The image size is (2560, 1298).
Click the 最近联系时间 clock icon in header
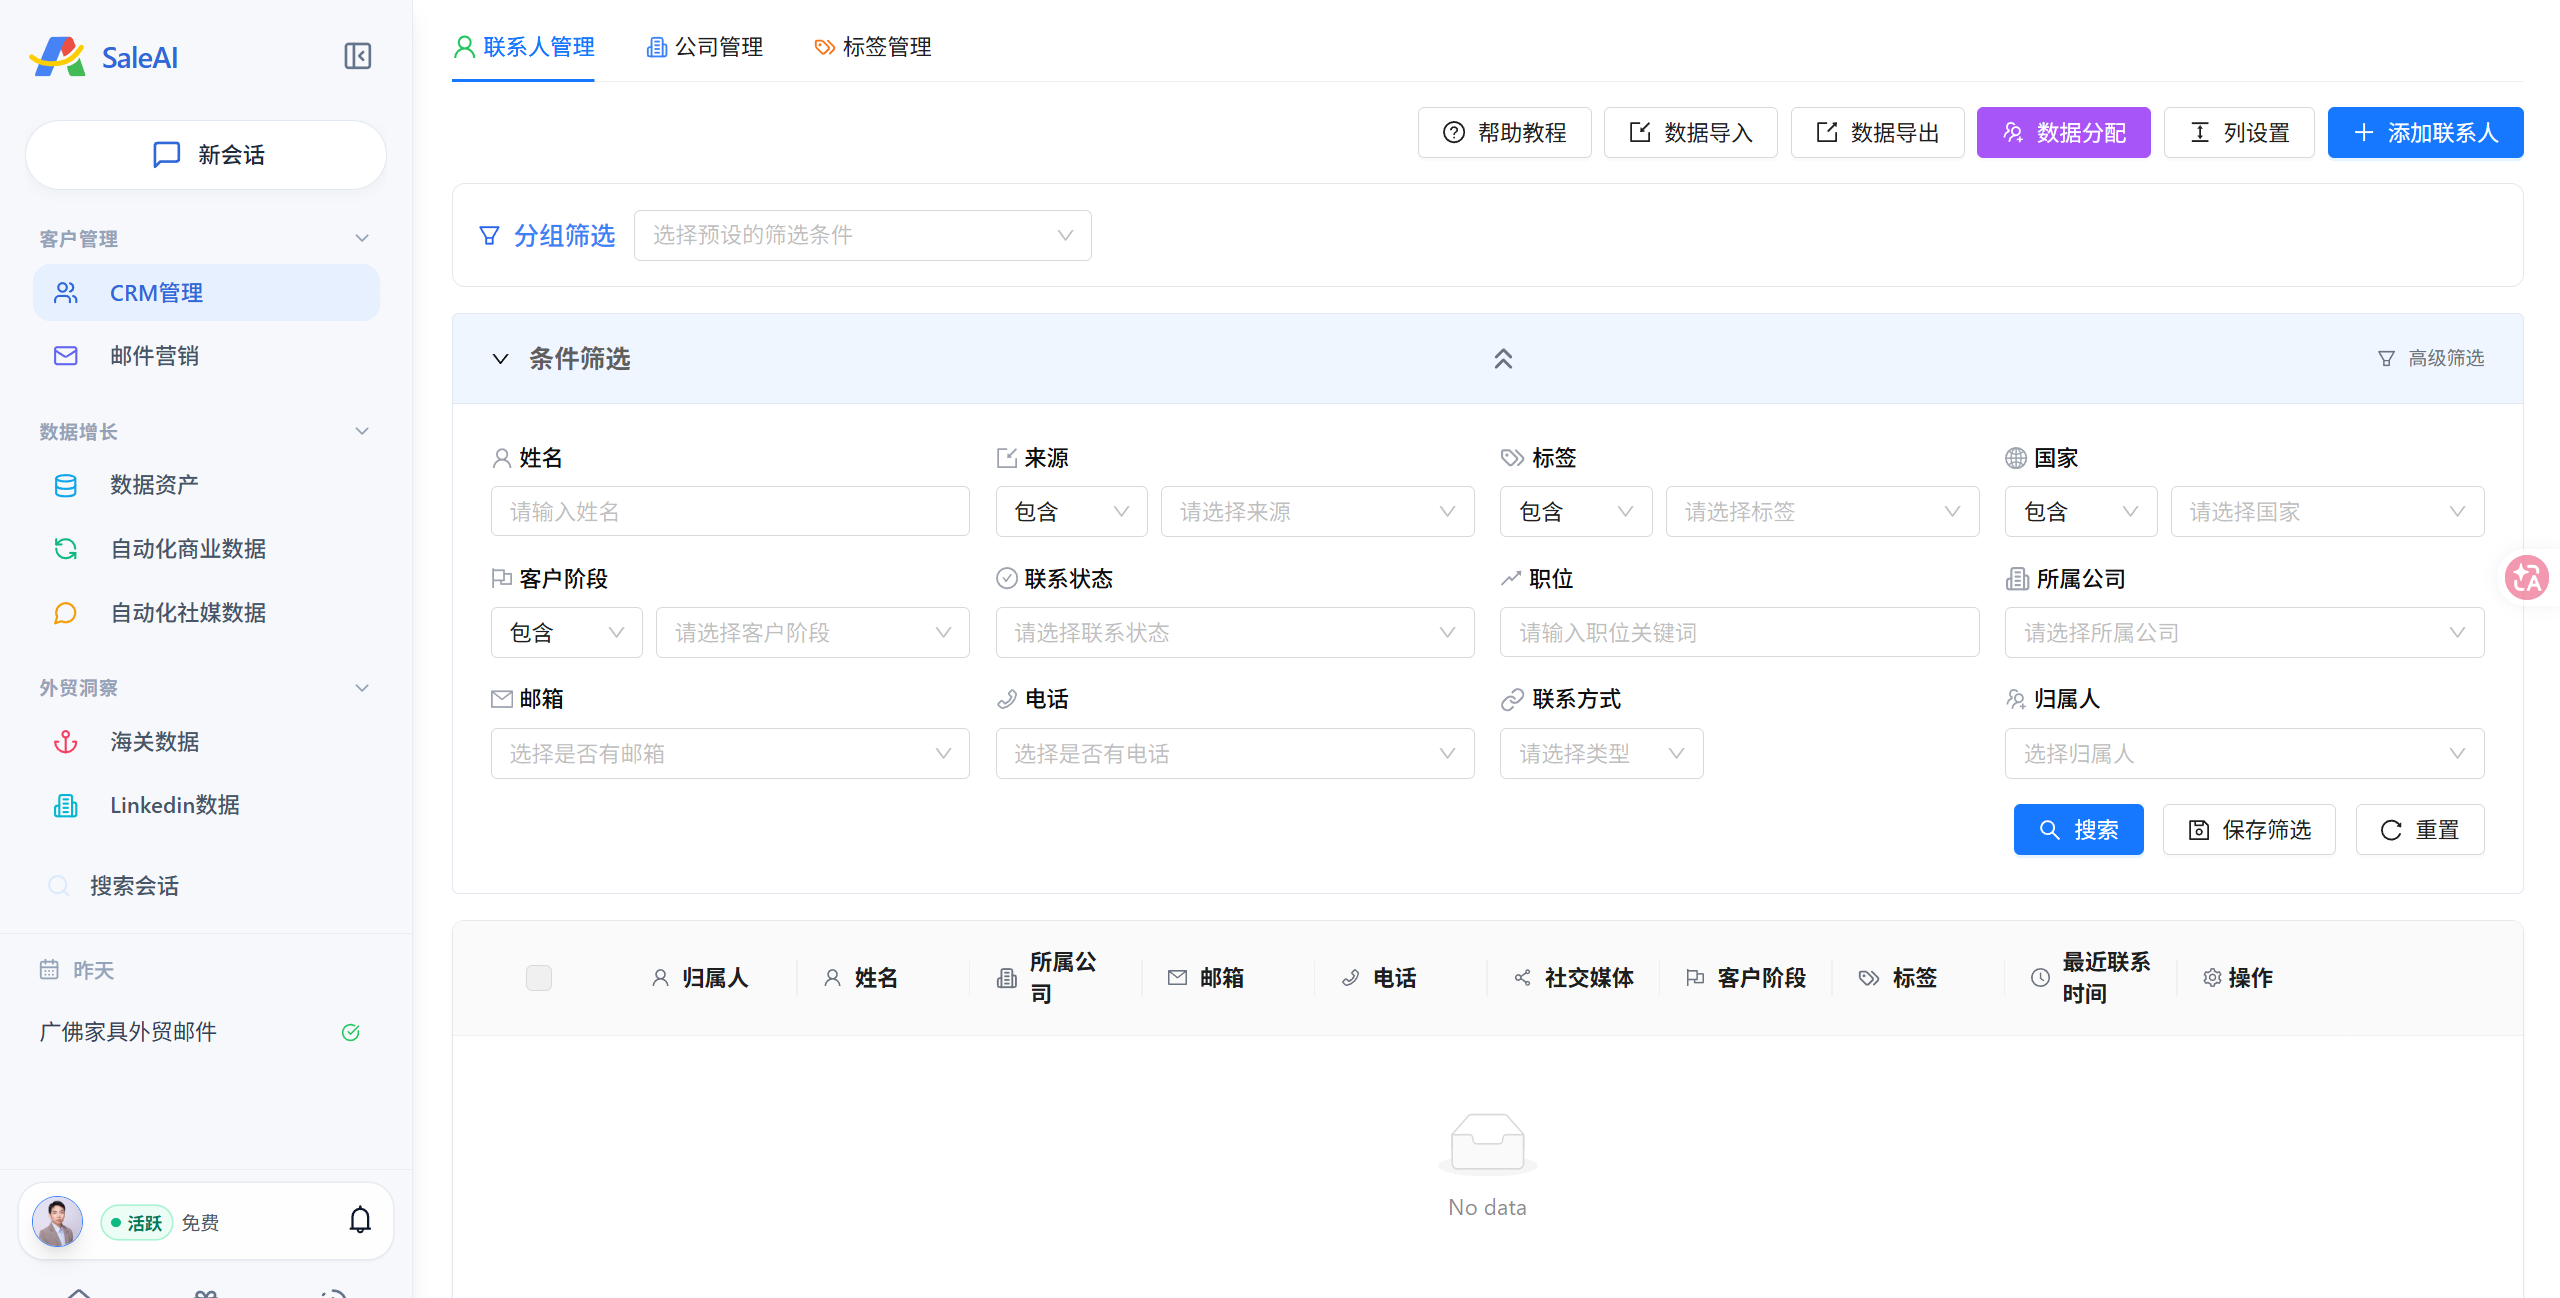point(2040,978)
